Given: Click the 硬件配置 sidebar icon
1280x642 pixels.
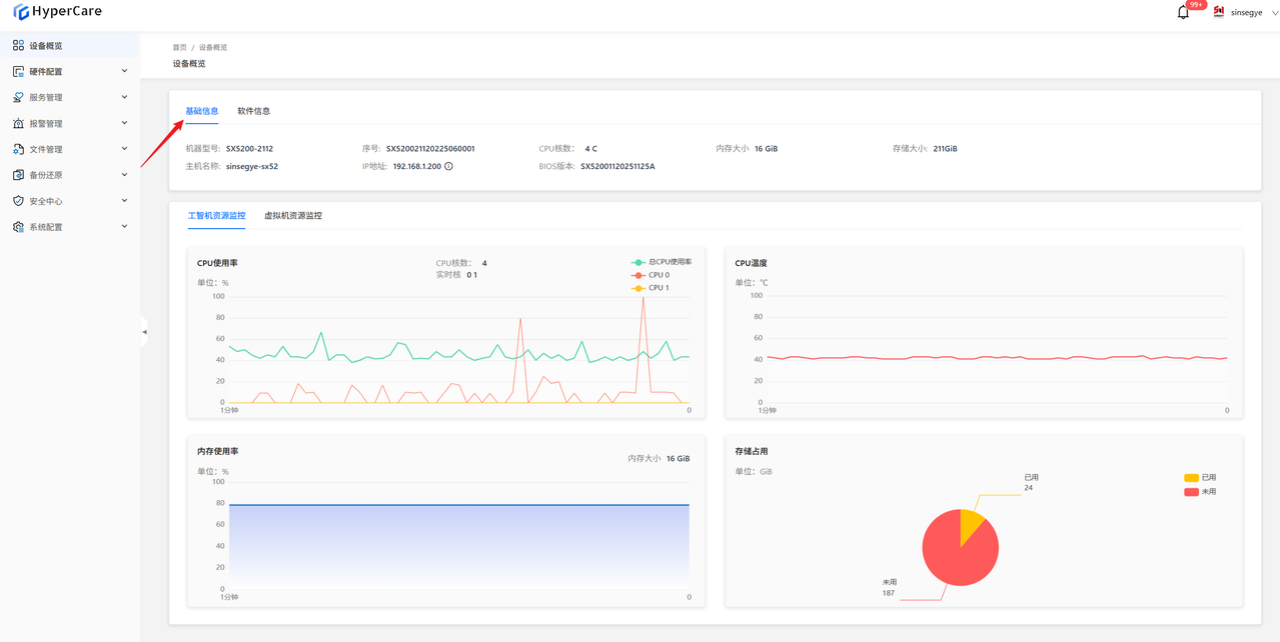Looking at the screenshot, I should coord(18,72).
